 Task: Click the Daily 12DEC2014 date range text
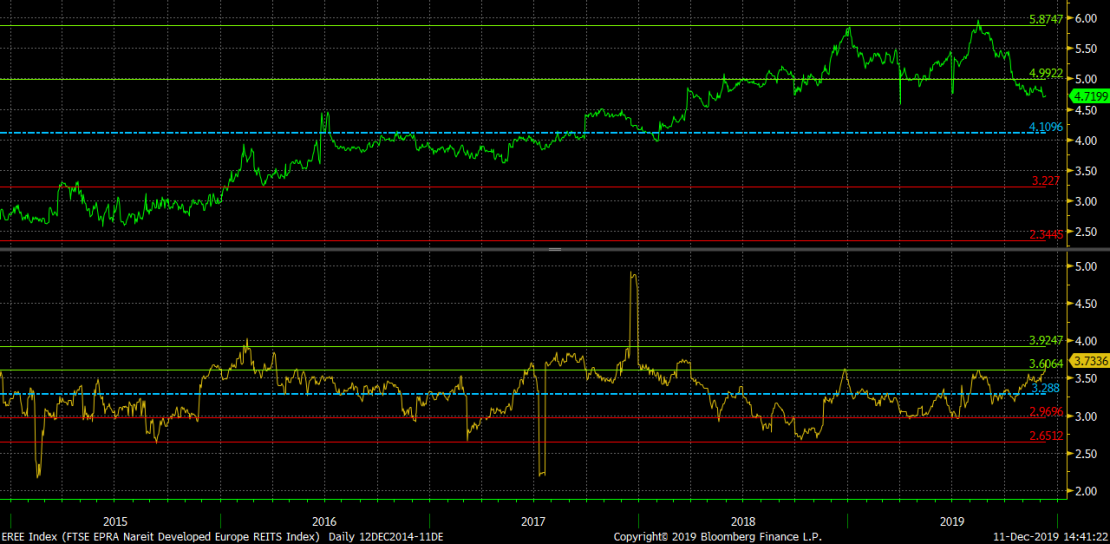(x=387, y=537)
